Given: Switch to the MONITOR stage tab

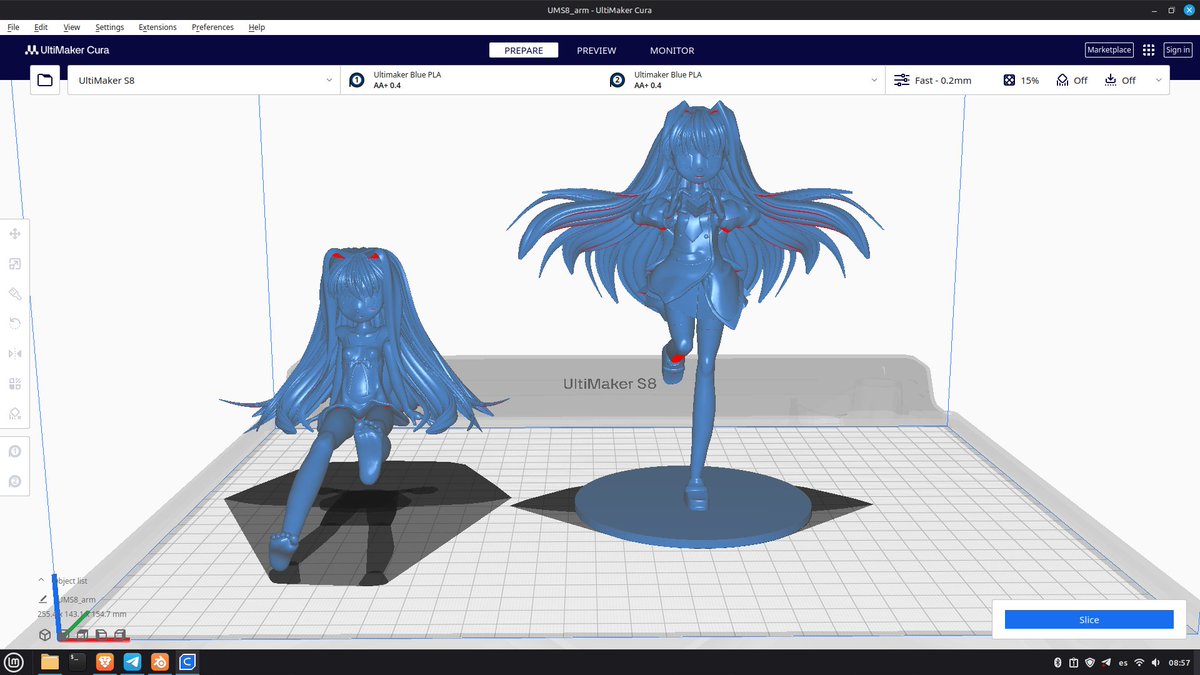Looking at the screenshot, I should pos(672,50).
